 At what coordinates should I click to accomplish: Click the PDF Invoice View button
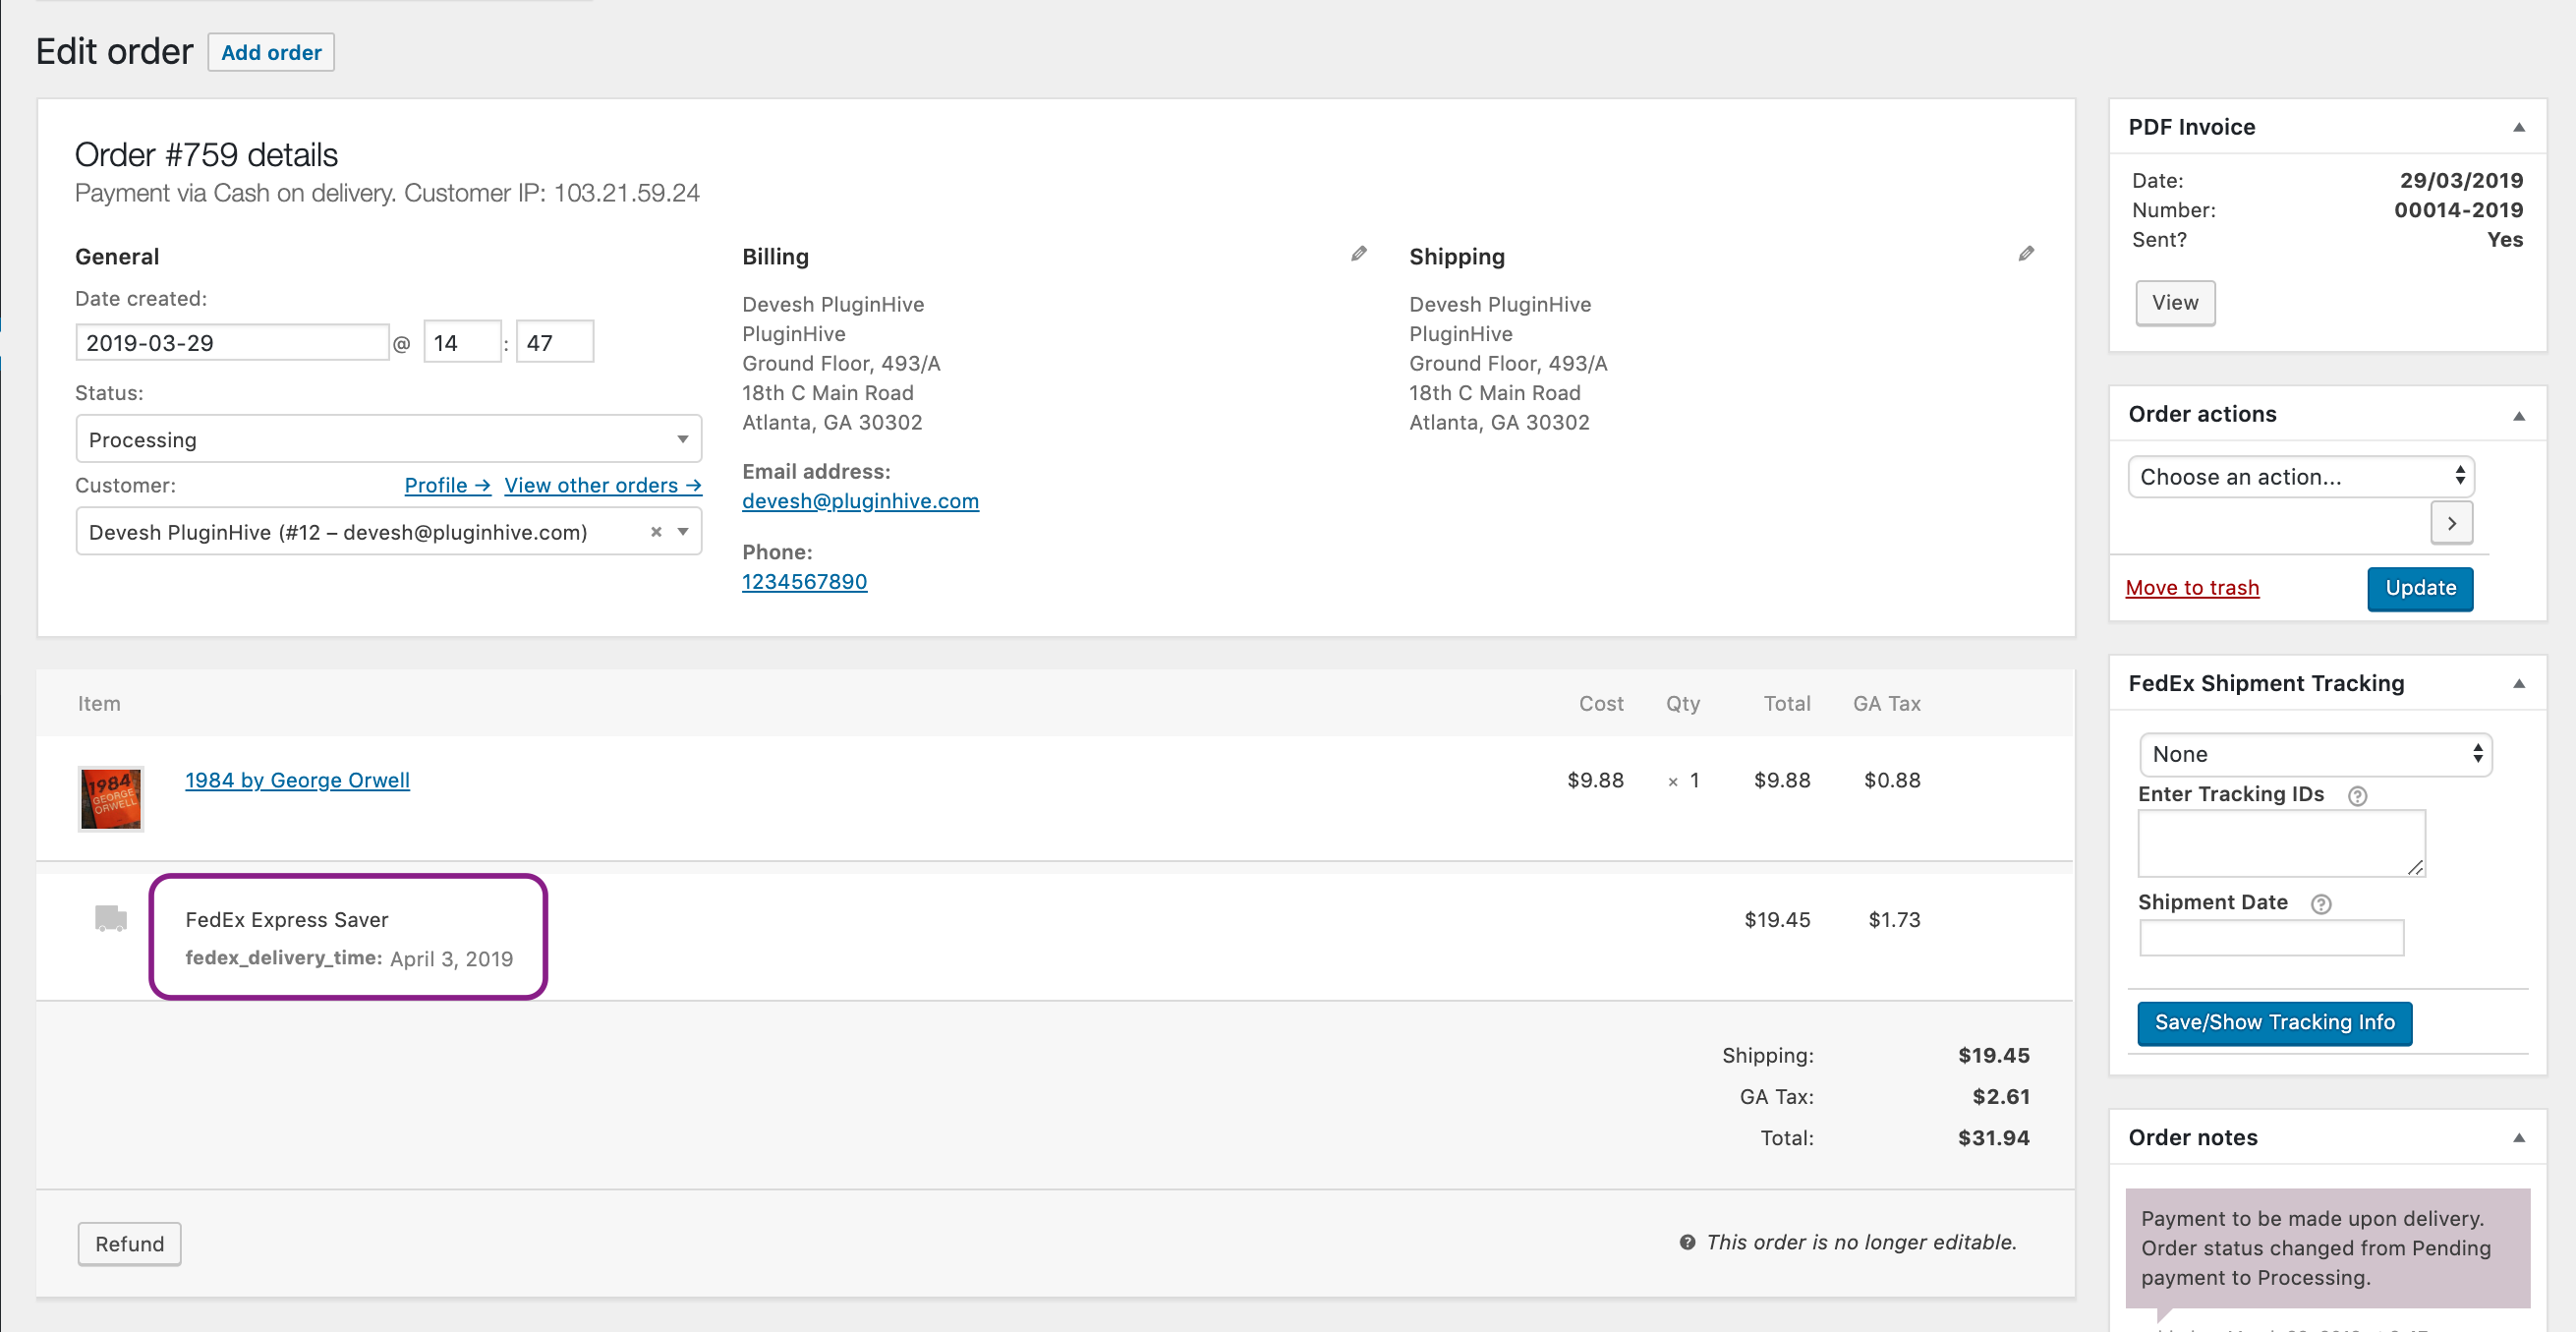click(2174, 303)
